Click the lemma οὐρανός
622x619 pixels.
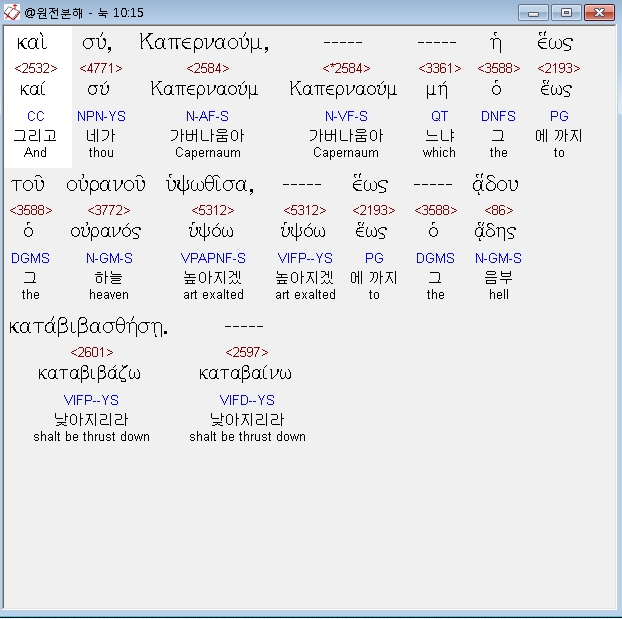[x=106, y=231]
